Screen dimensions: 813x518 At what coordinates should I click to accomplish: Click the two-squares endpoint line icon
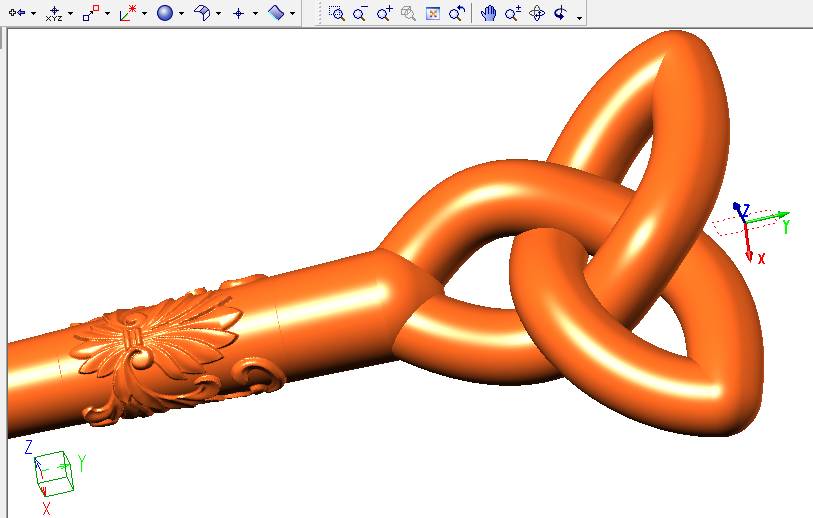(91, 13)
